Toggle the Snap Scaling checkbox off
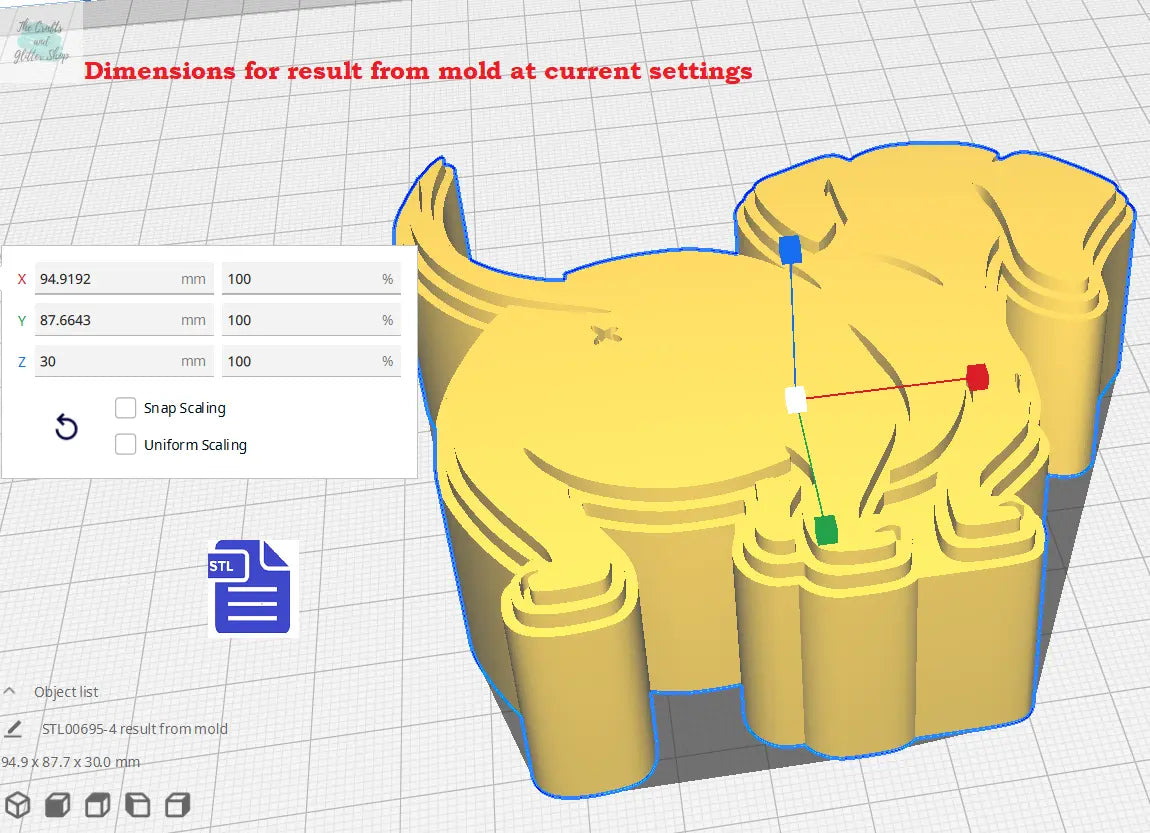The height and width of the screenshot is (833, 1150). point(126,407)
